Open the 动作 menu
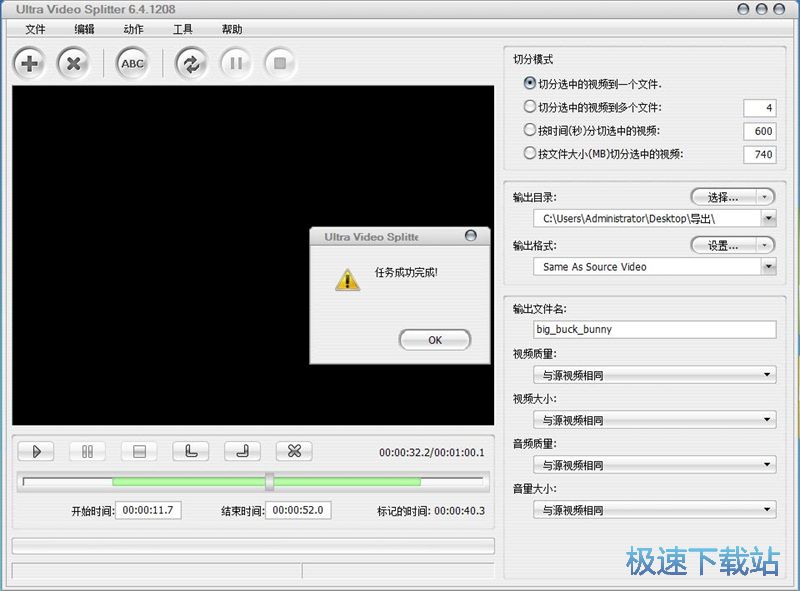This screenshot has width=800, height=591. tap(133, 29)
